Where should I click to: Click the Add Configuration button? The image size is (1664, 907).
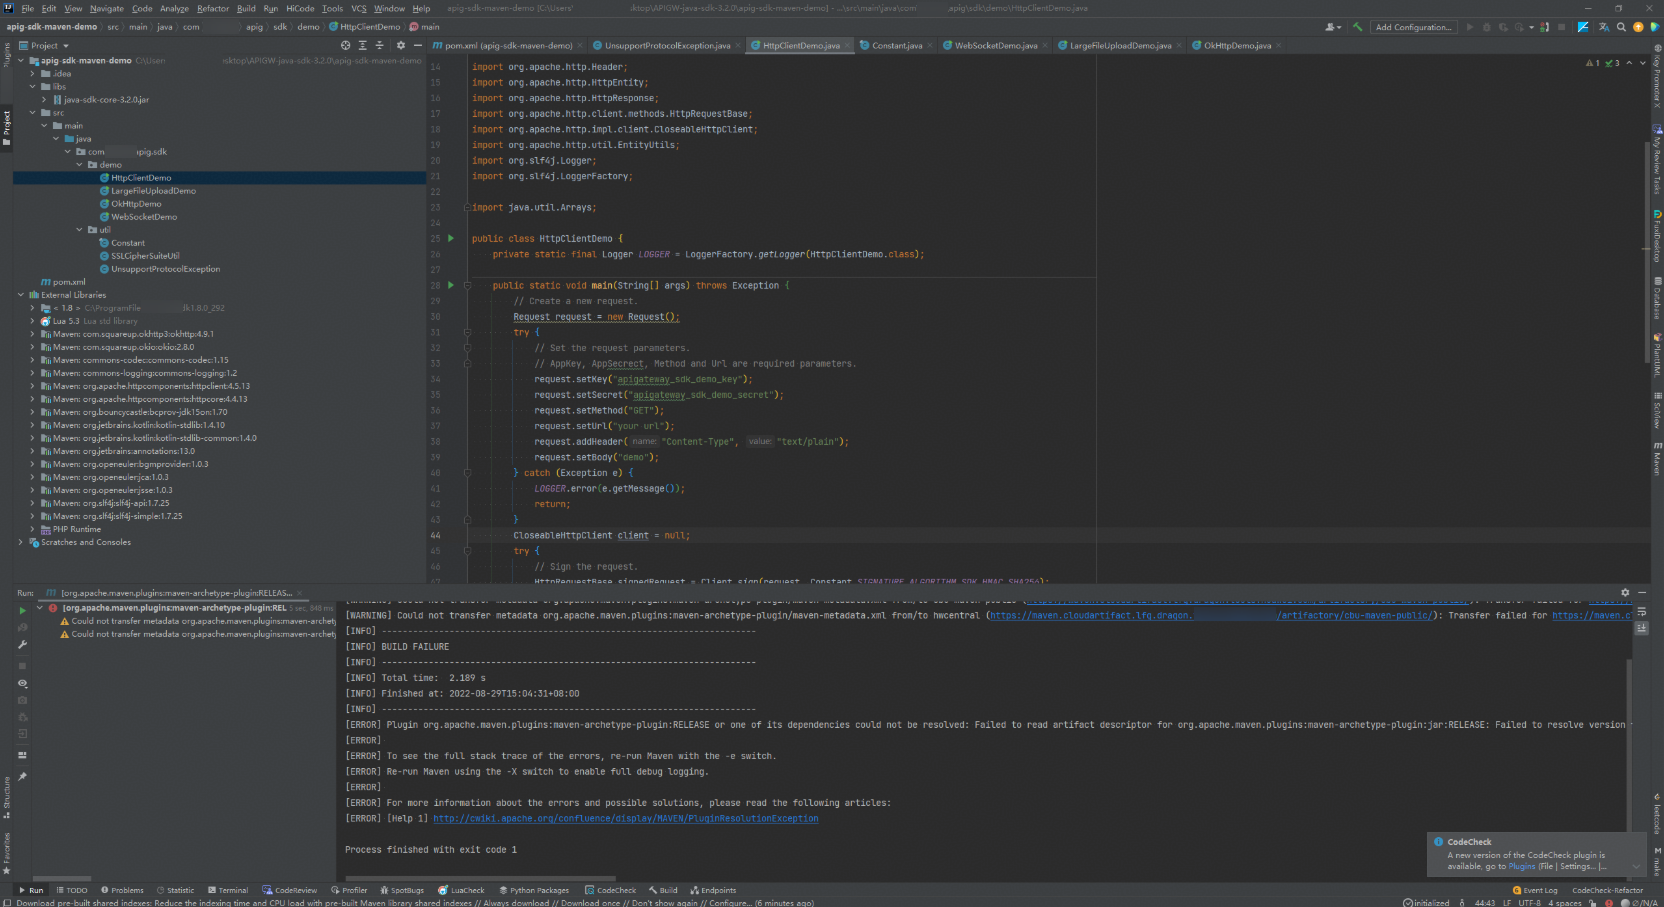(1413, 27)
